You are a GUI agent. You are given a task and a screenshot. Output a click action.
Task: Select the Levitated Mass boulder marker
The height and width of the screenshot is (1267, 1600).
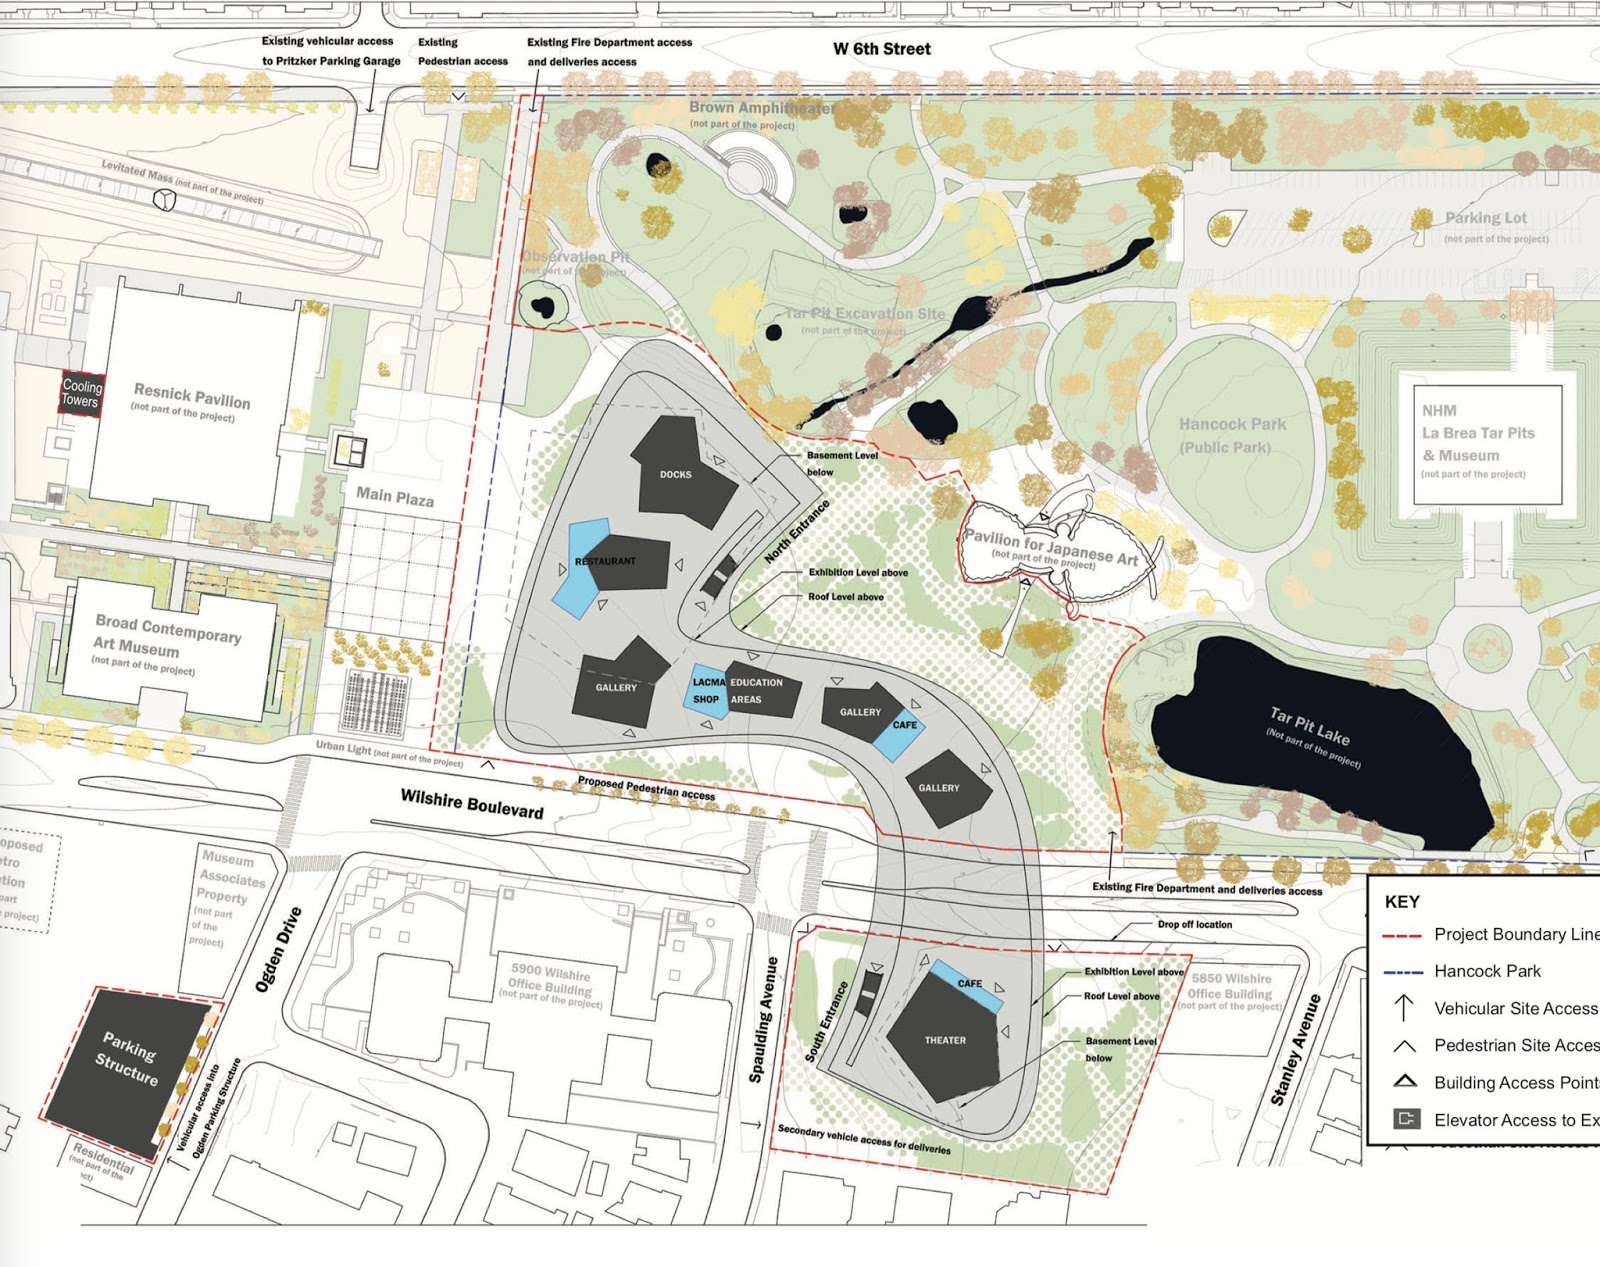point(164,200)
